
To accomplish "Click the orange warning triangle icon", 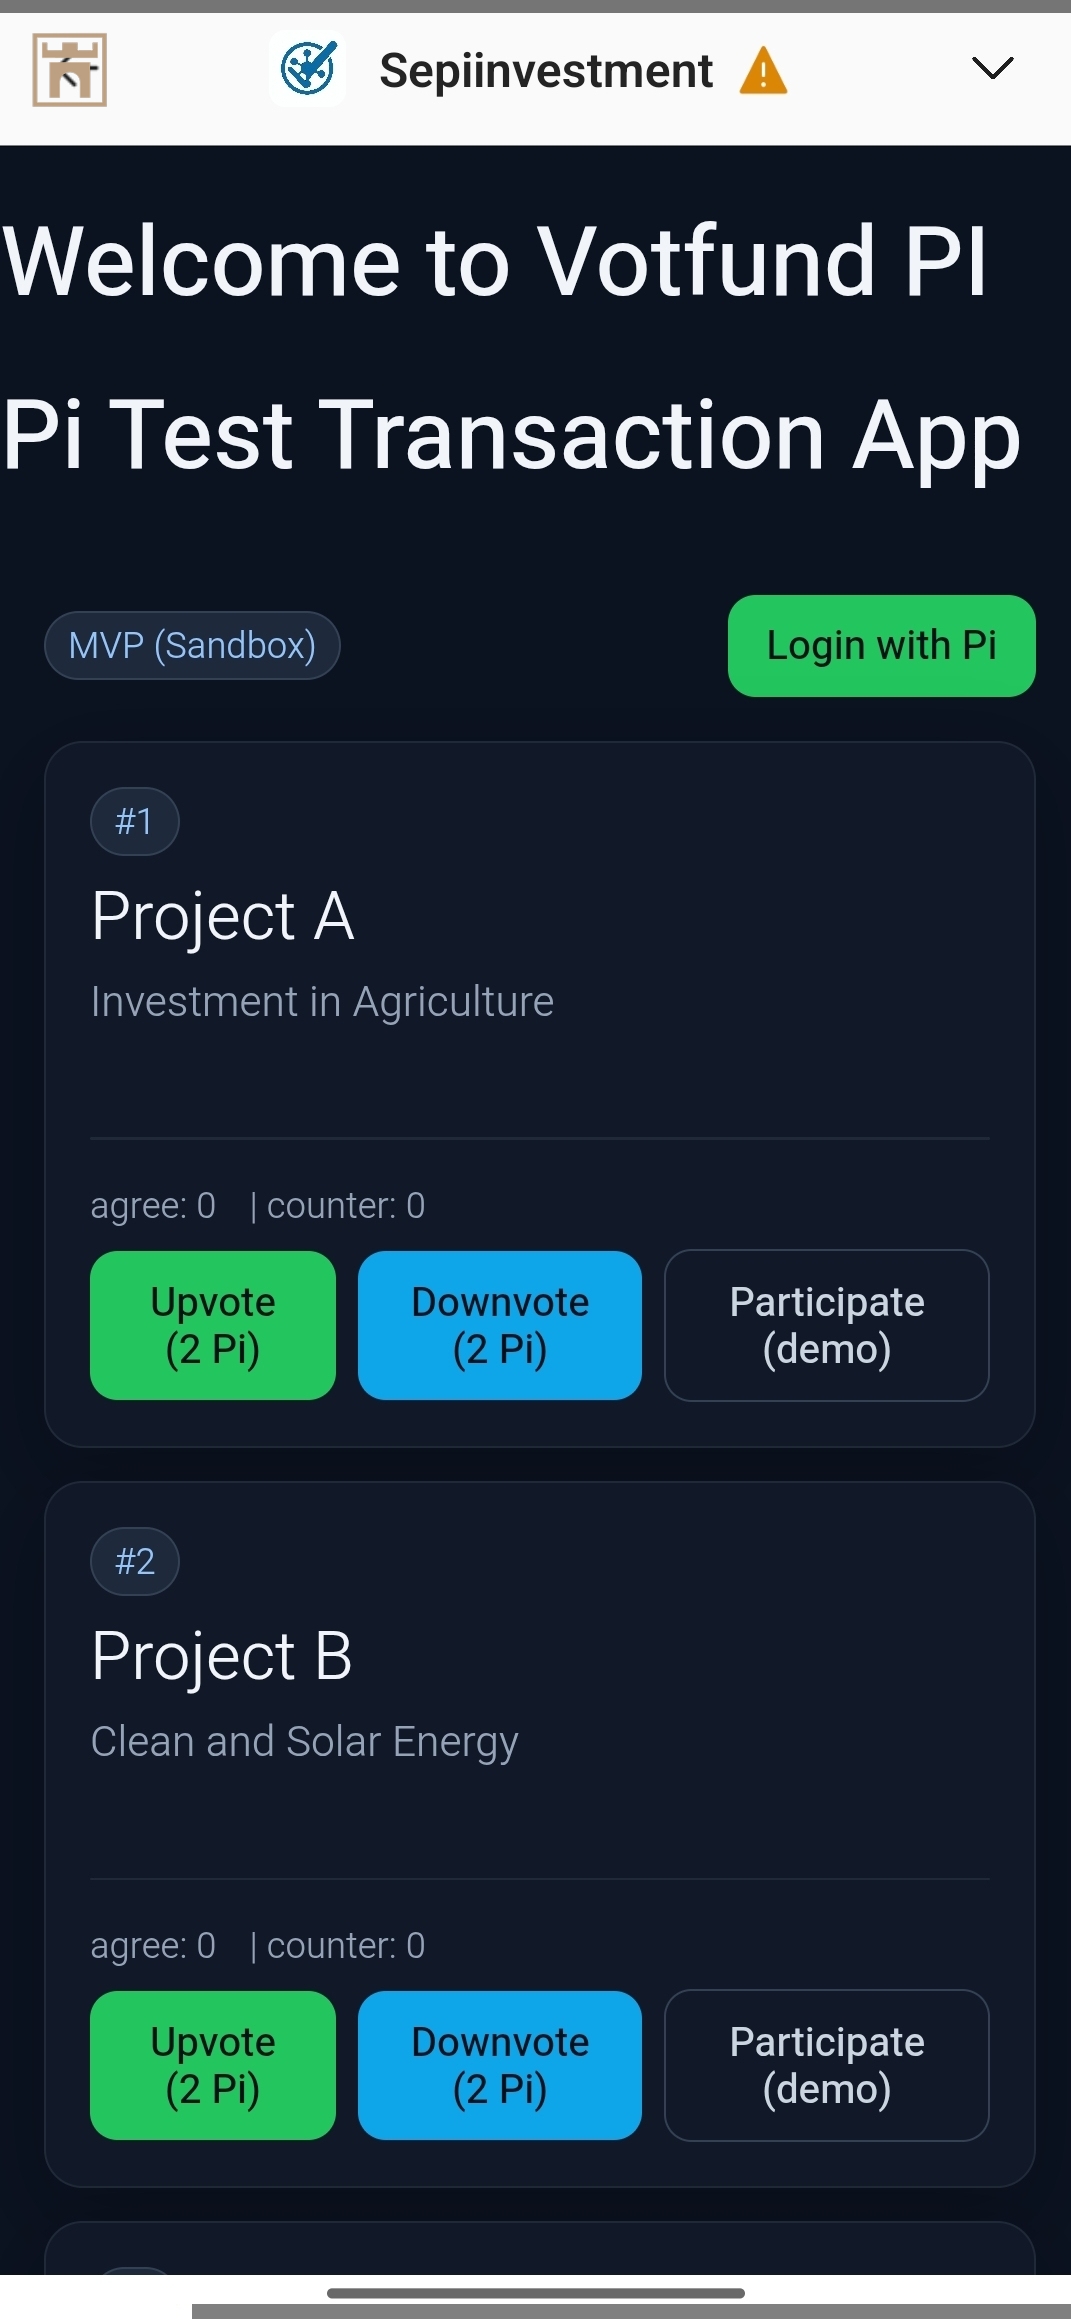I will (x=763, y=71).
